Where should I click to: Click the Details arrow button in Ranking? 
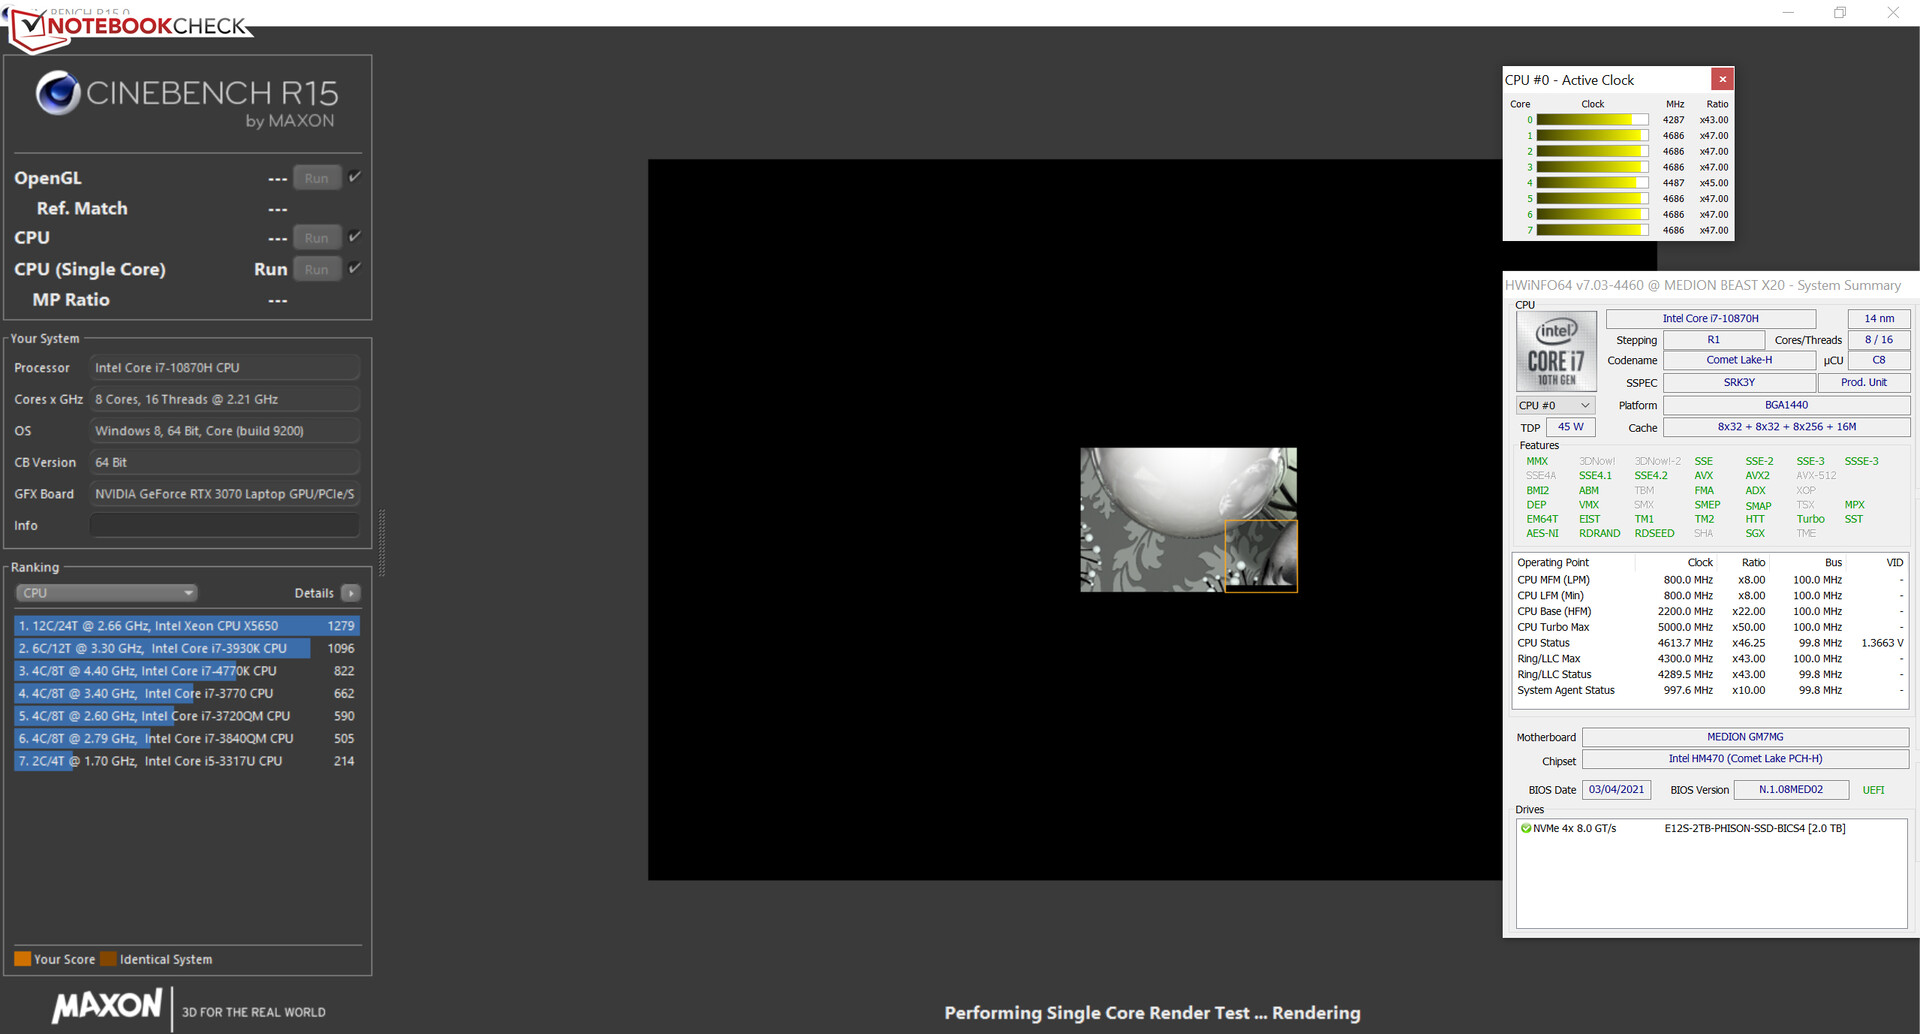350,593
